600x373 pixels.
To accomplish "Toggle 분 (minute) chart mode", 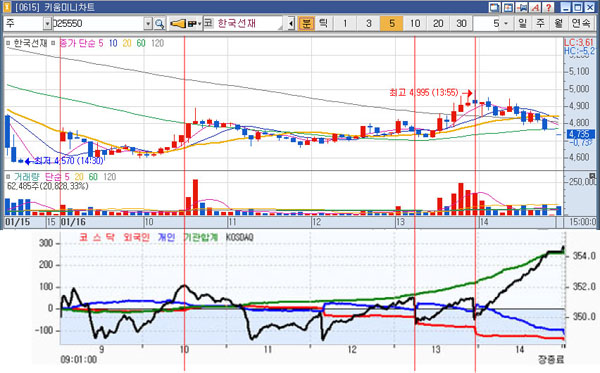I will (306, 23).
